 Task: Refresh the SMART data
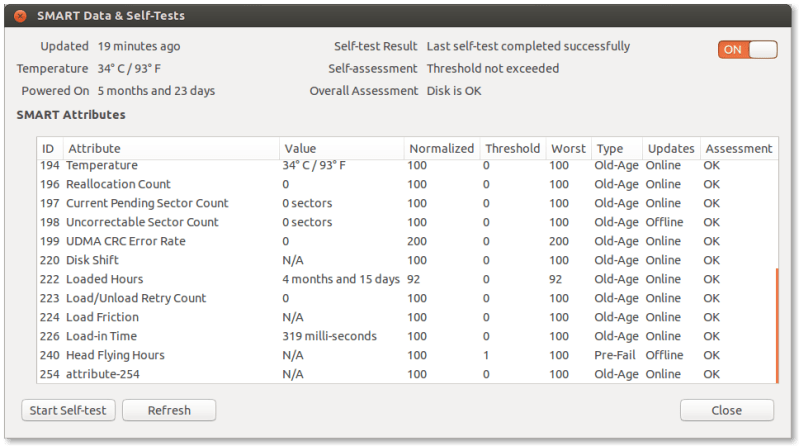pos(169,410)
